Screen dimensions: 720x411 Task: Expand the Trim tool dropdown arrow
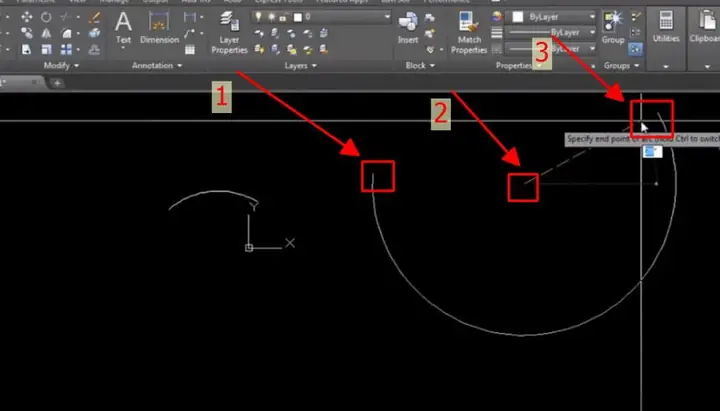pos(78,17)
